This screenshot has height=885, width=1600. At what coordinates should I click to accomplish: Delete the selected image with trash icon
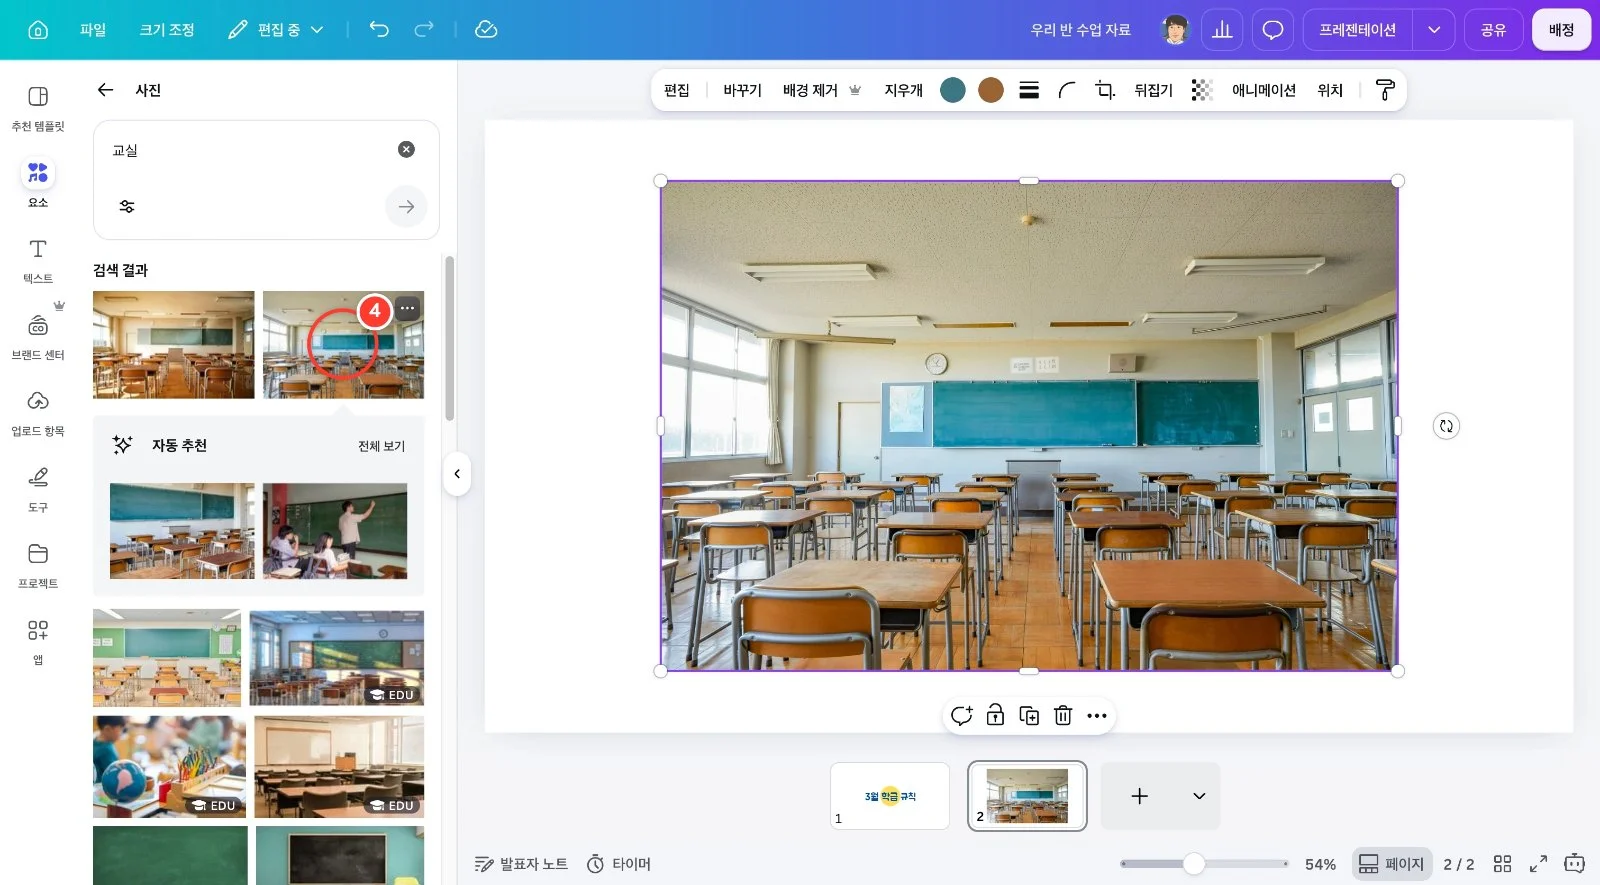pyautogui.click(x=1063, y=715)
